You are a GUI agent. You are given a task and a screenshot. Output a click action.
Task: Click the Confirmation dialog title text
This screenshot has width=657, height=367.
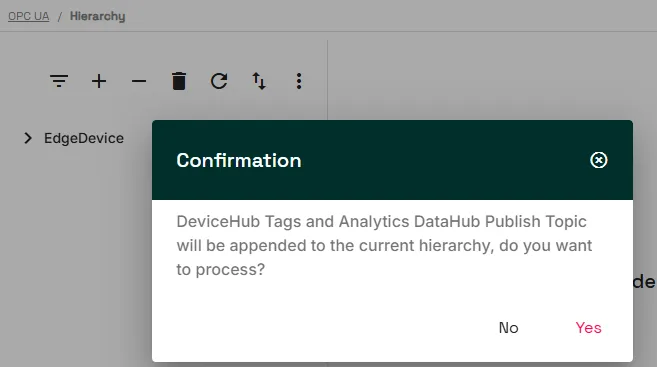(239, 160)
